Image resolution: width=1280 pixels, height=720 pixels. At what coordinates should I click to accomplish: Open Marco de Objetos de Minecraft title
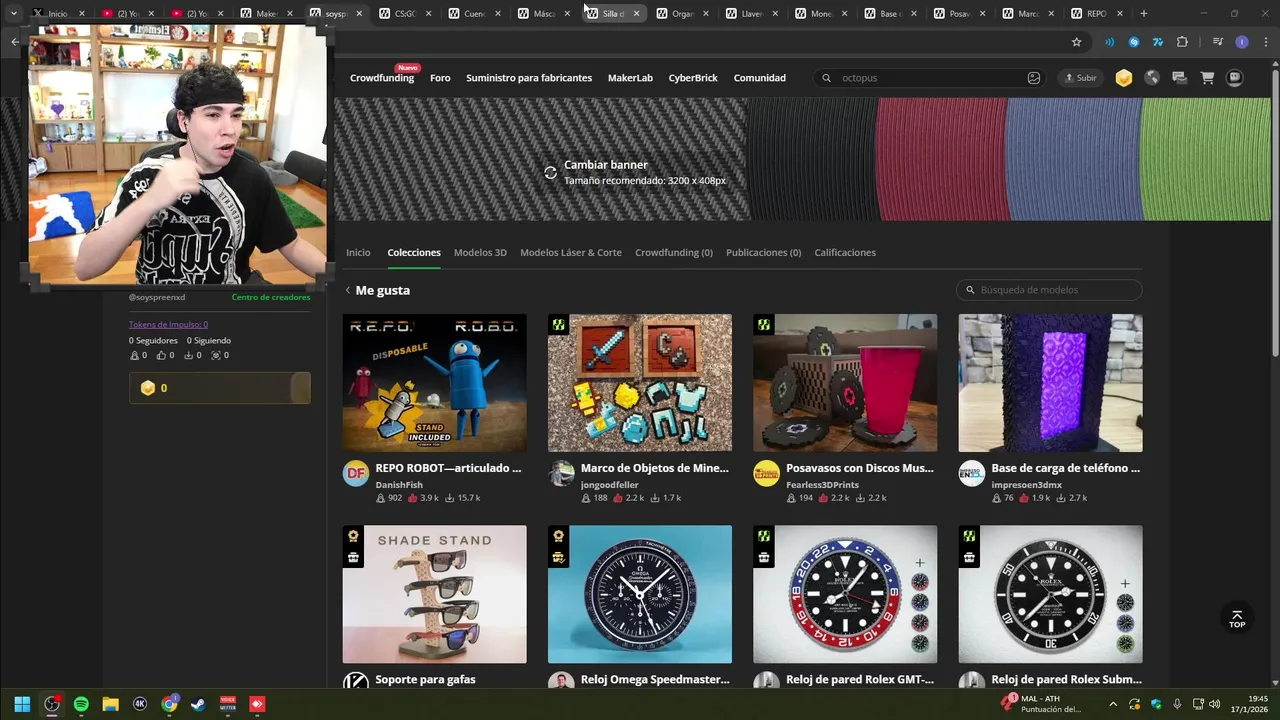pos(655,468)
